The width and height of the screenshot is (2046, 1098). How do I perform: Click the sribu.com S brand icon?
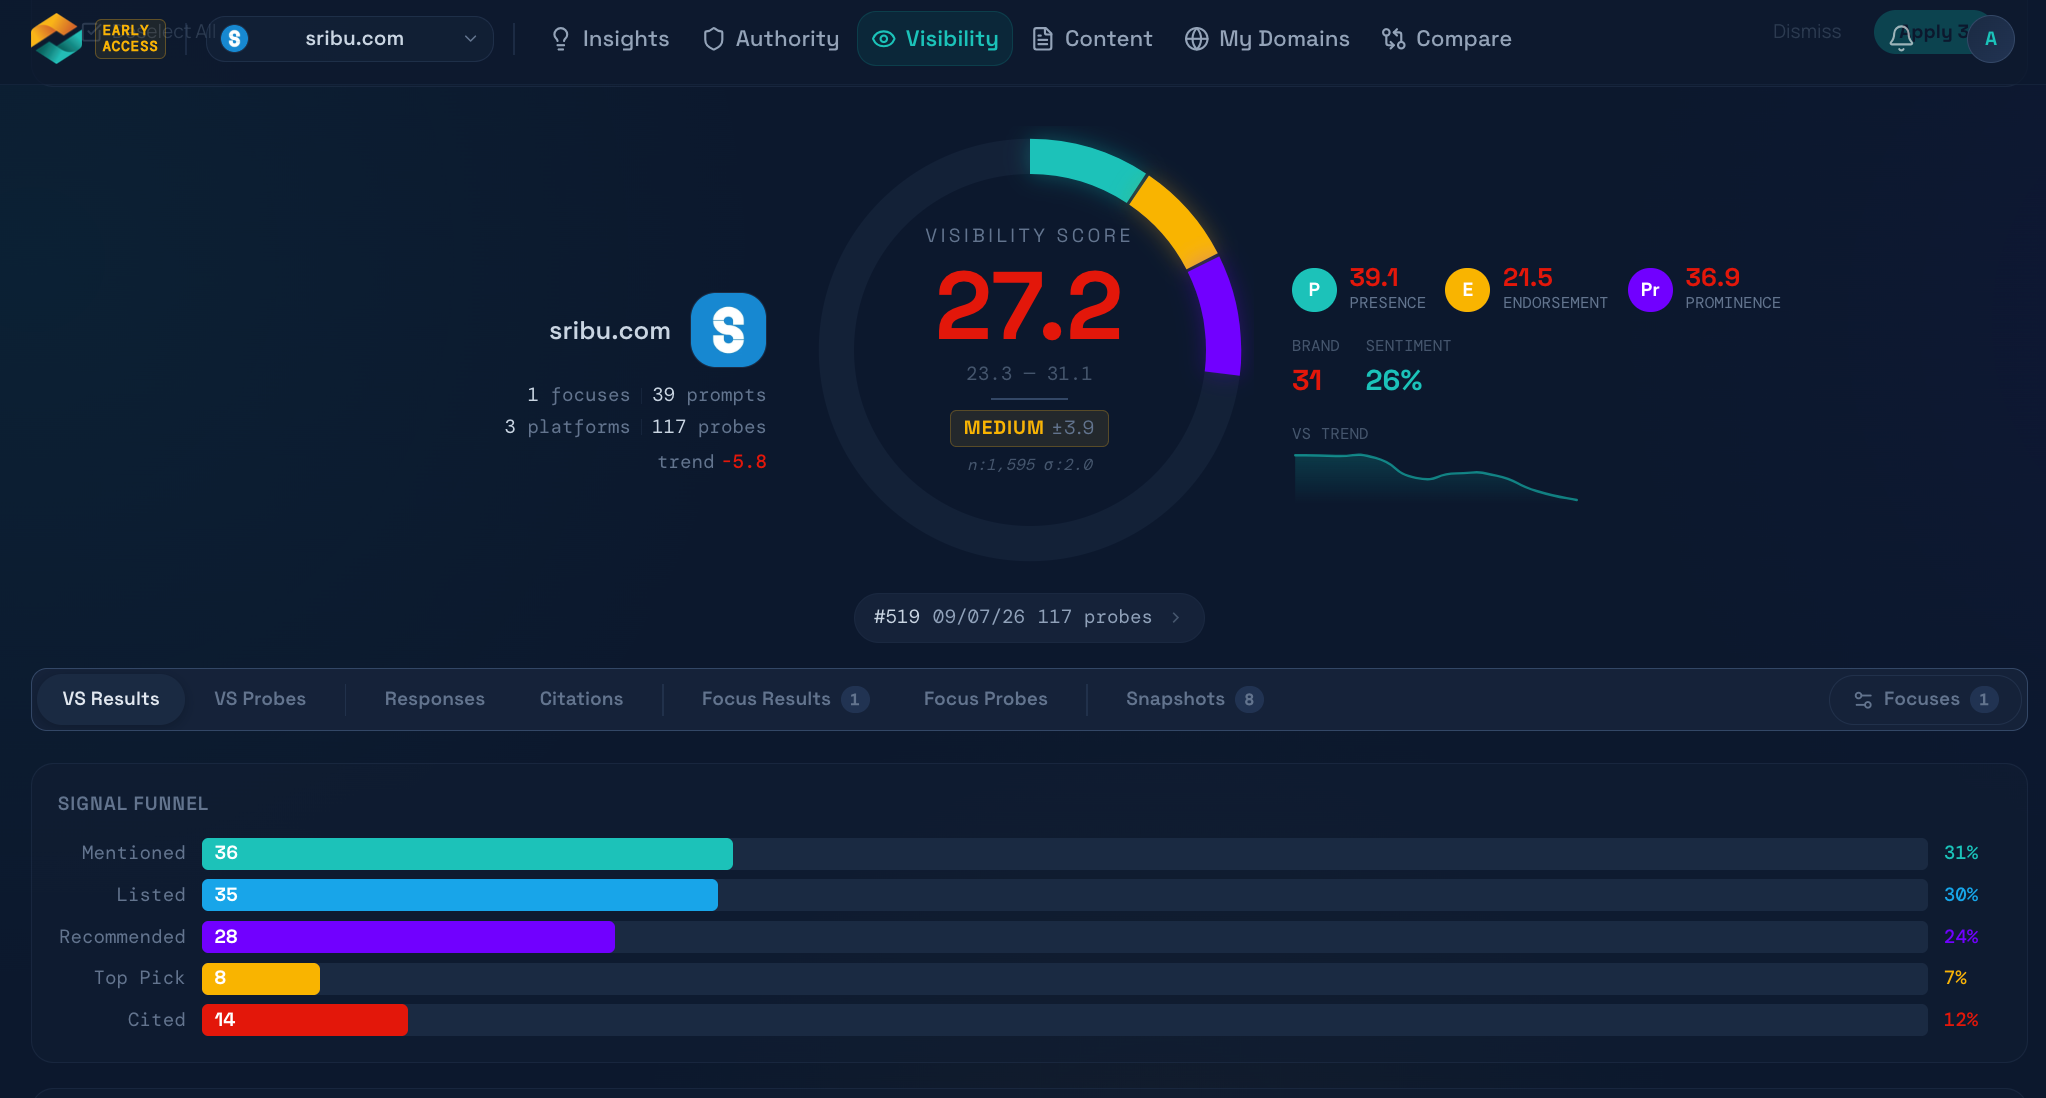[728, 330]
